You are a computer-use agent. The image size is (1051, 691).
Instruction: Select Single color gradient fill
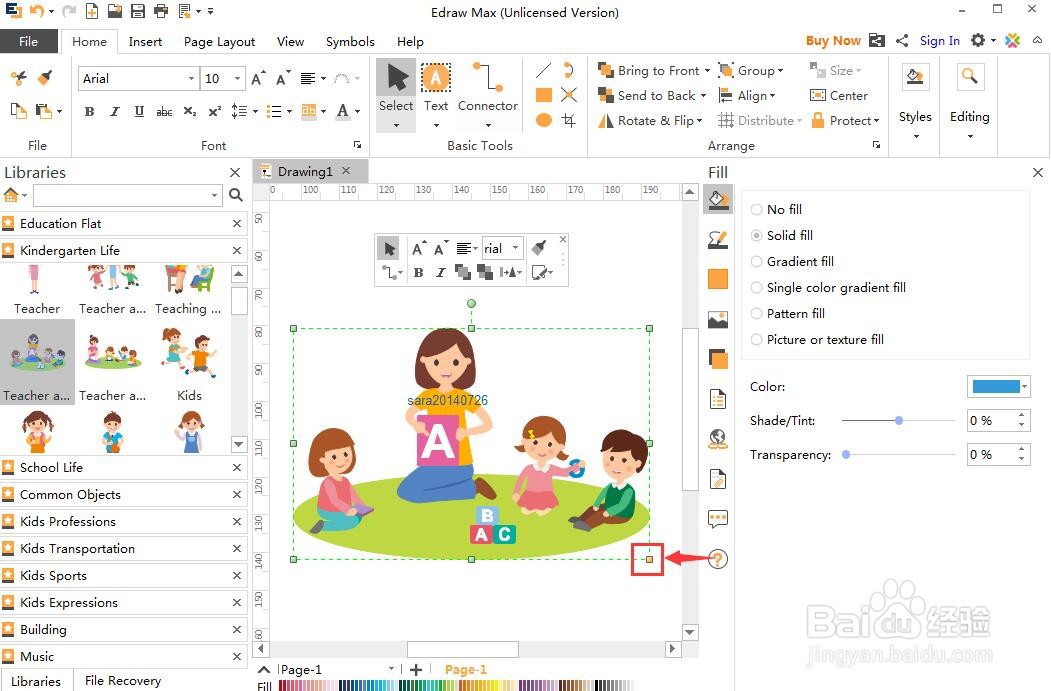(828, 288)
